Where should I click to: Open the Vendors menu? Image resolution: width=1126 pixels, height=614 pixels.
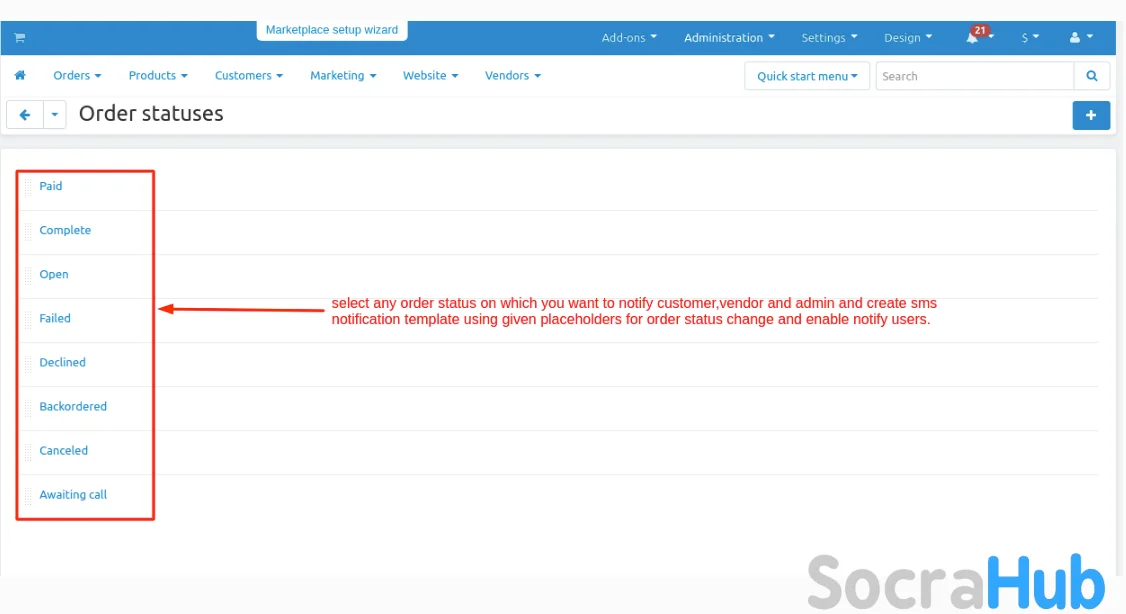[513, 75]
